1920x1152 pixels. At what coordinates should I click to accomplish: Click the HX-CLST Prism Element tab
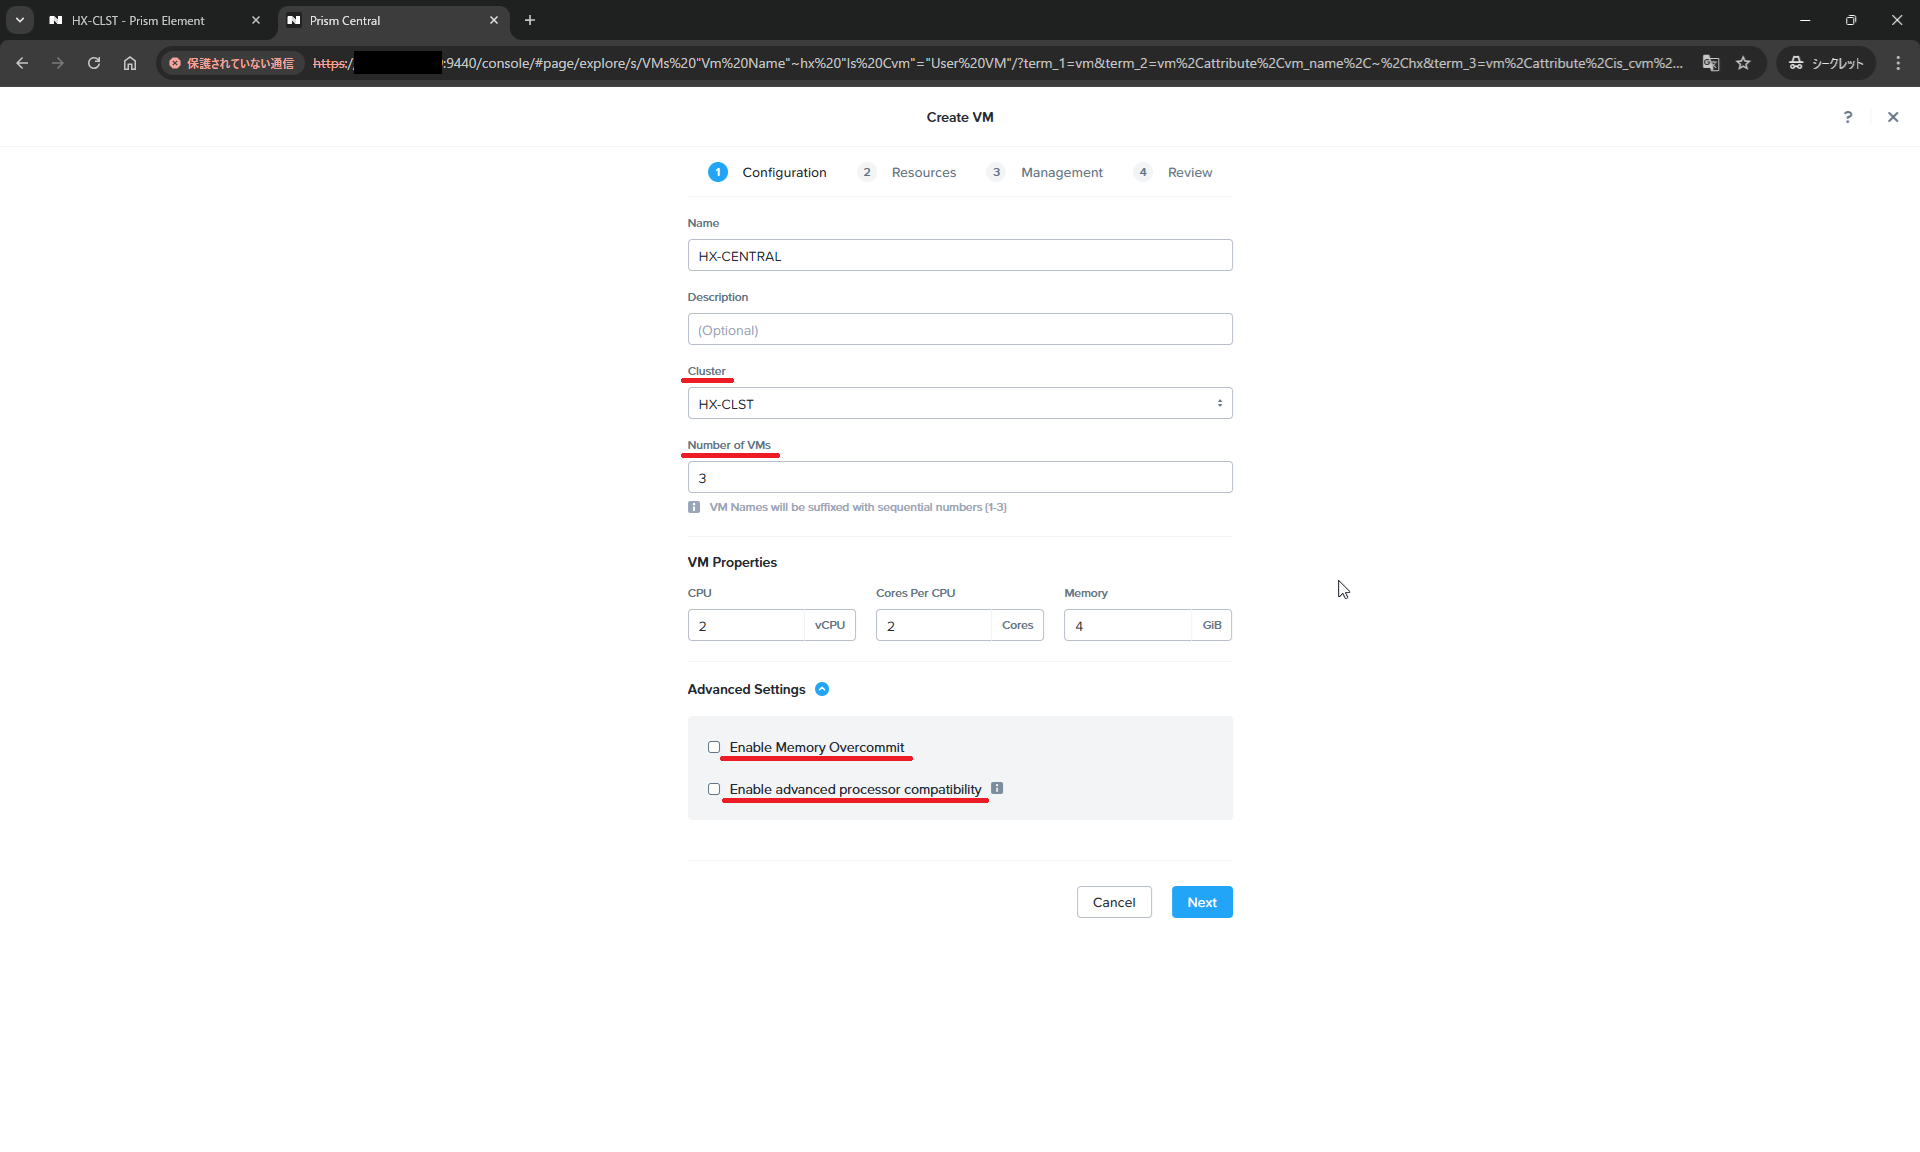[137, 19]
